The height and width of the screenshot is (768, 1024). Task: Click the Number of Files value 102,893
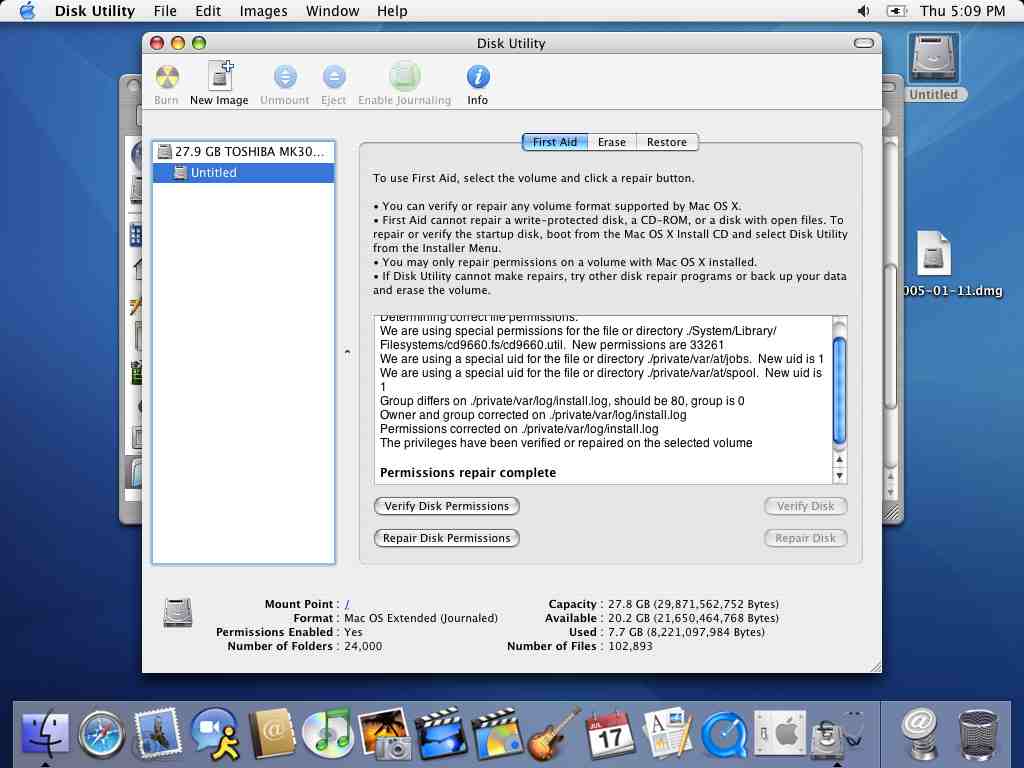click(630, 646)
